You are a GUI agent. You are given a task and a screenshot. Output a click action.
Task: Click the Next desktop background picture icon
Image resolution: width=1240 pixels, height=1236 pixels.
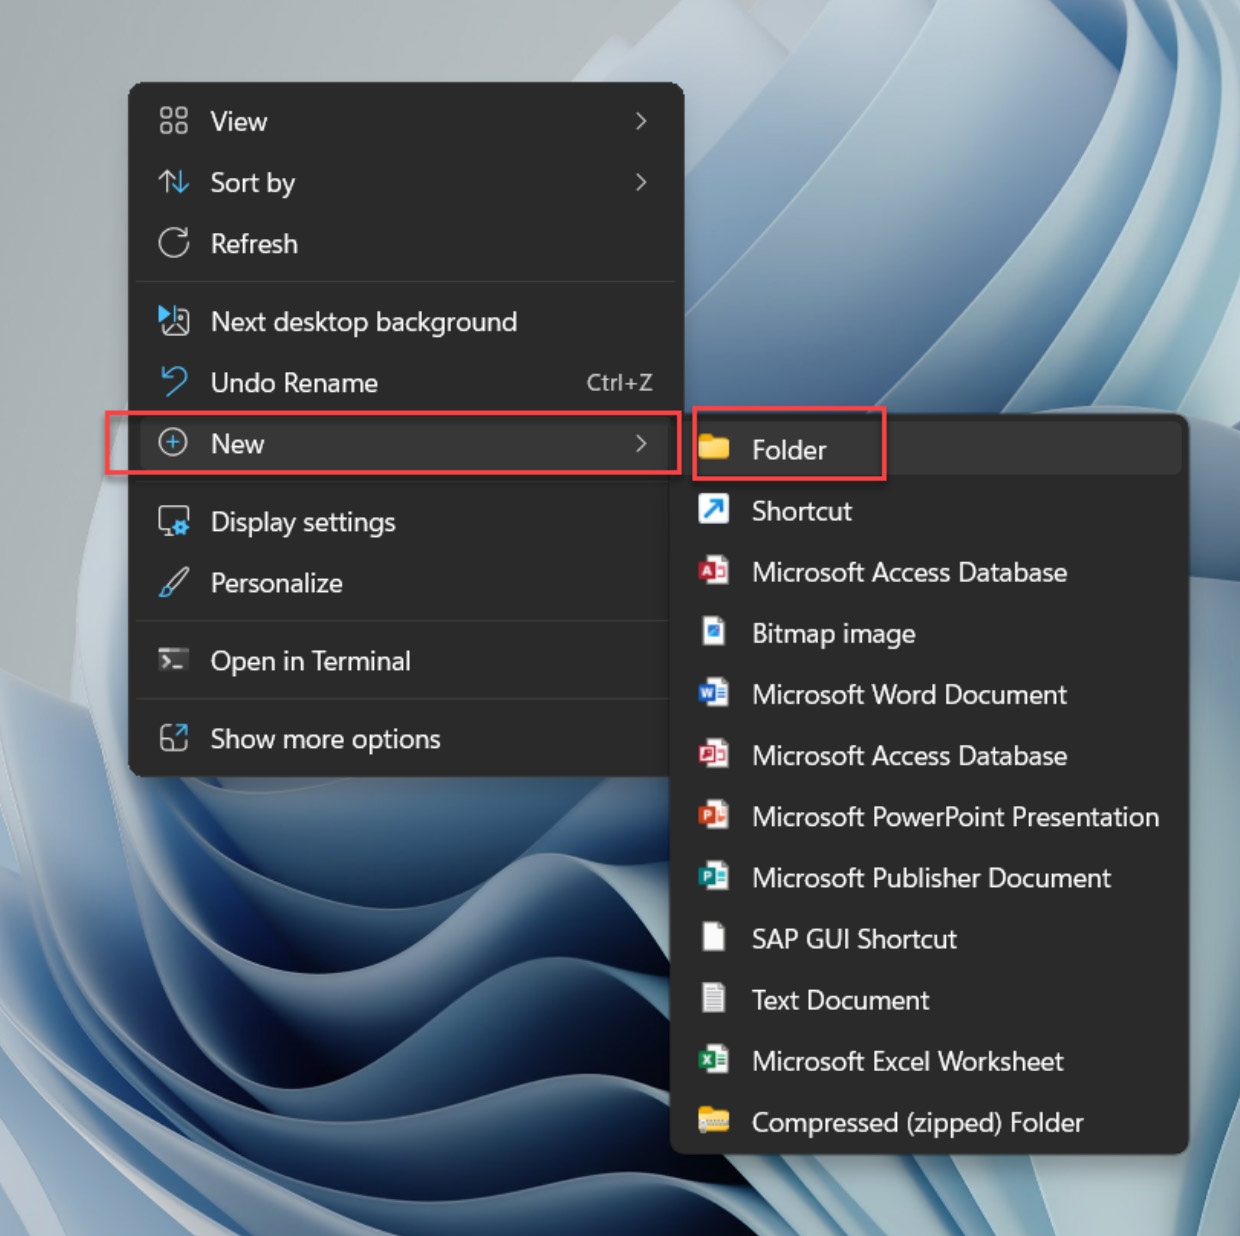[x=173, y=321]
